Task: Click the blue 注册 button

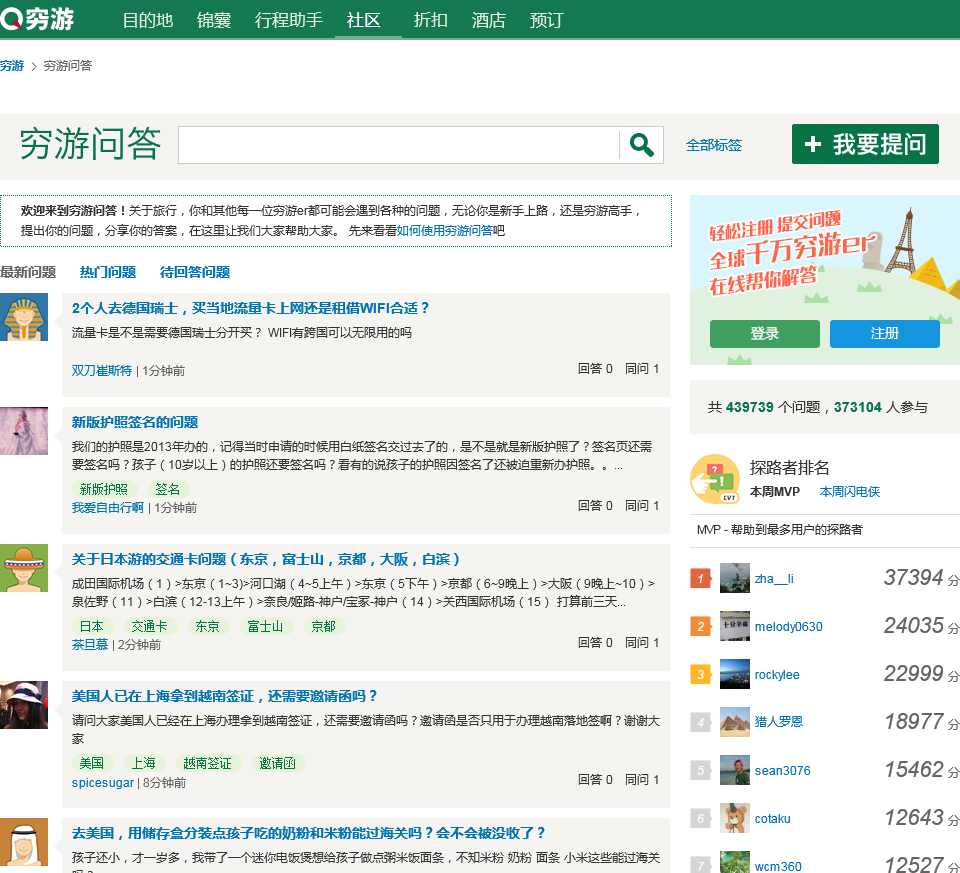Action: tap(884, 334)
